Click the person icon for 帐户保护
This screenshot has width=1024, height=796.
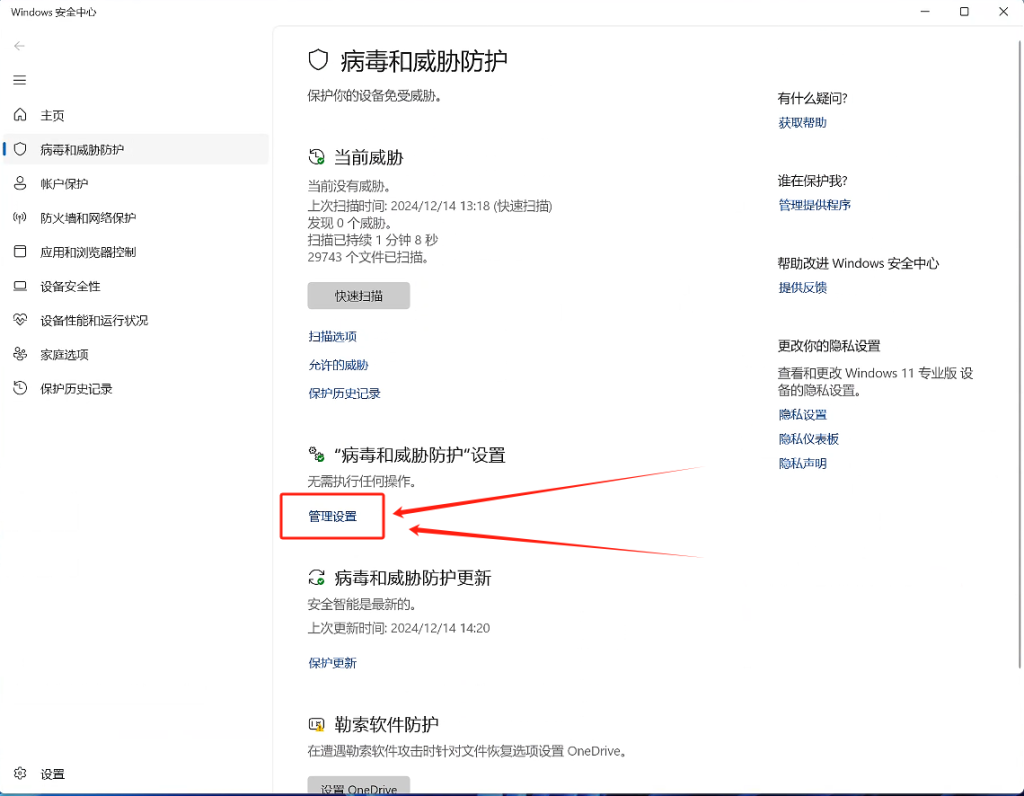(20, 183)
